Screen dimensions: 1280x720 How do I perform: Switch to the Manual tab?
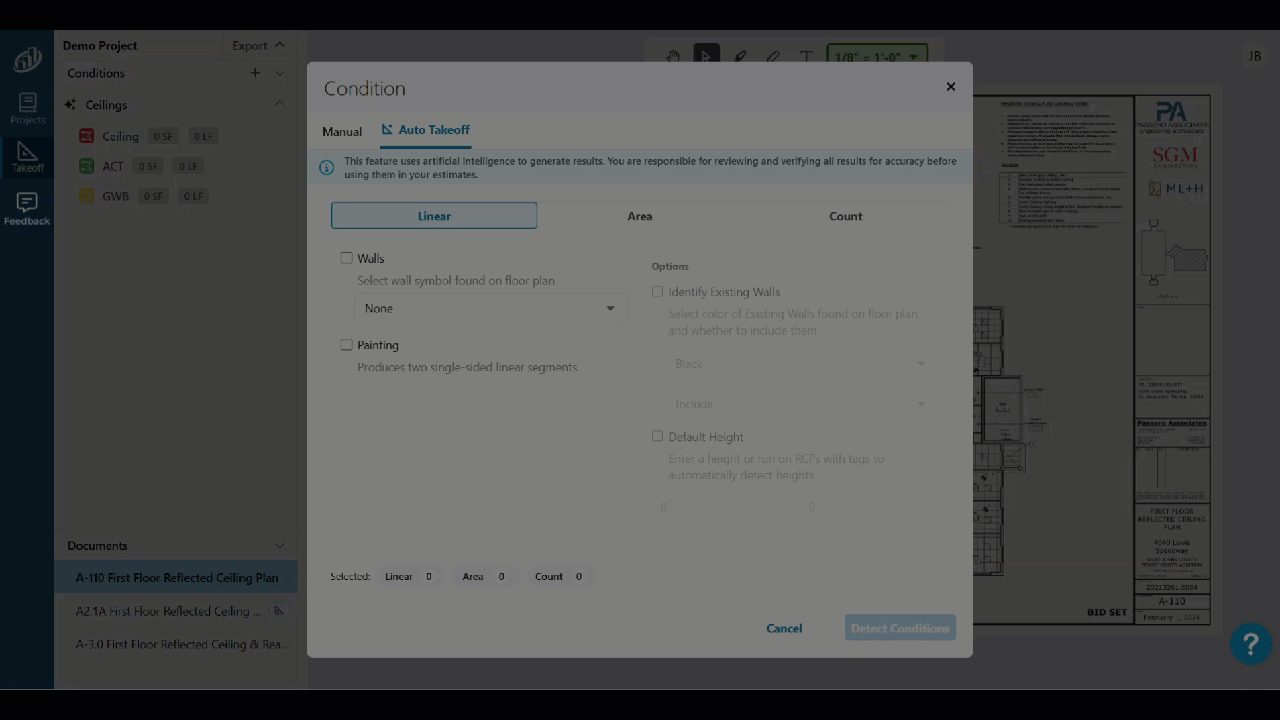pos(342,131)
